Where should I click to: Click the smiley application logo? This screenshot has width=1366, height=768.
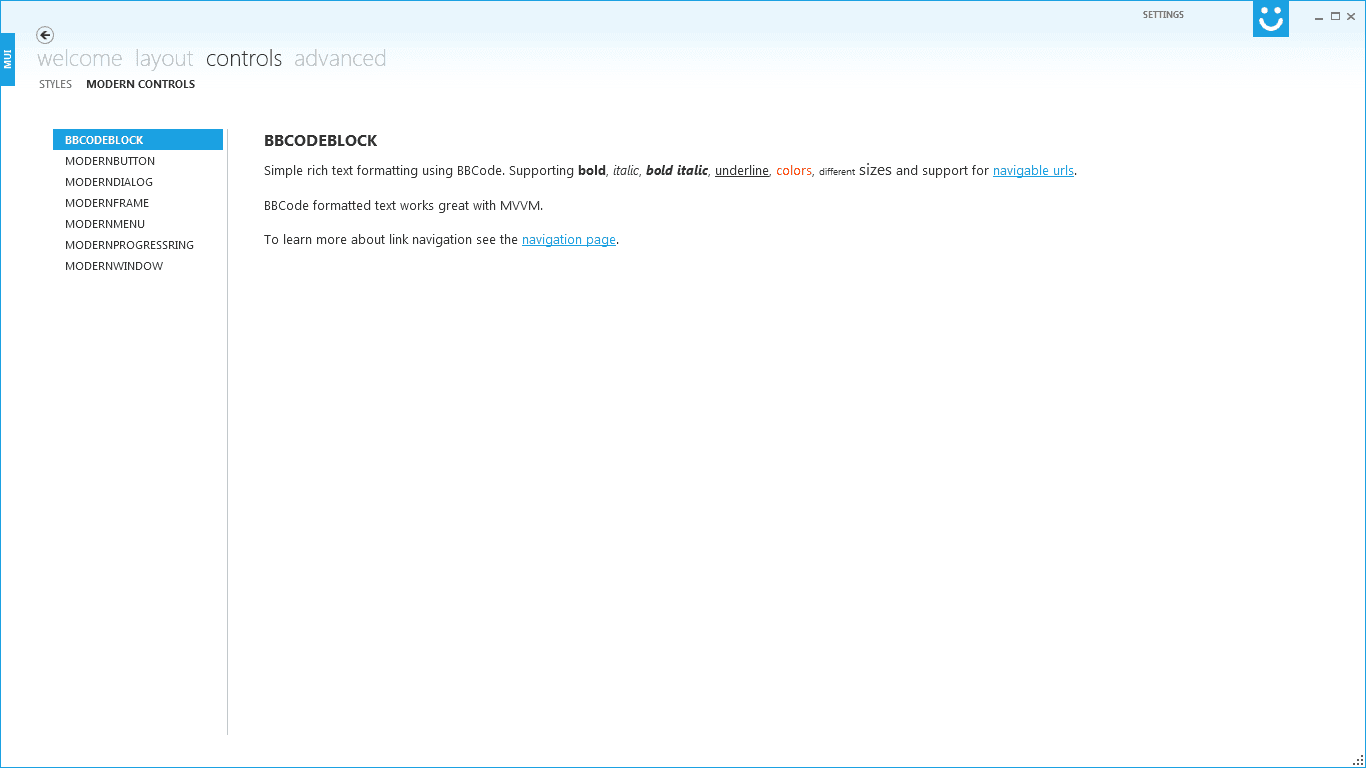click(1270, 18)
